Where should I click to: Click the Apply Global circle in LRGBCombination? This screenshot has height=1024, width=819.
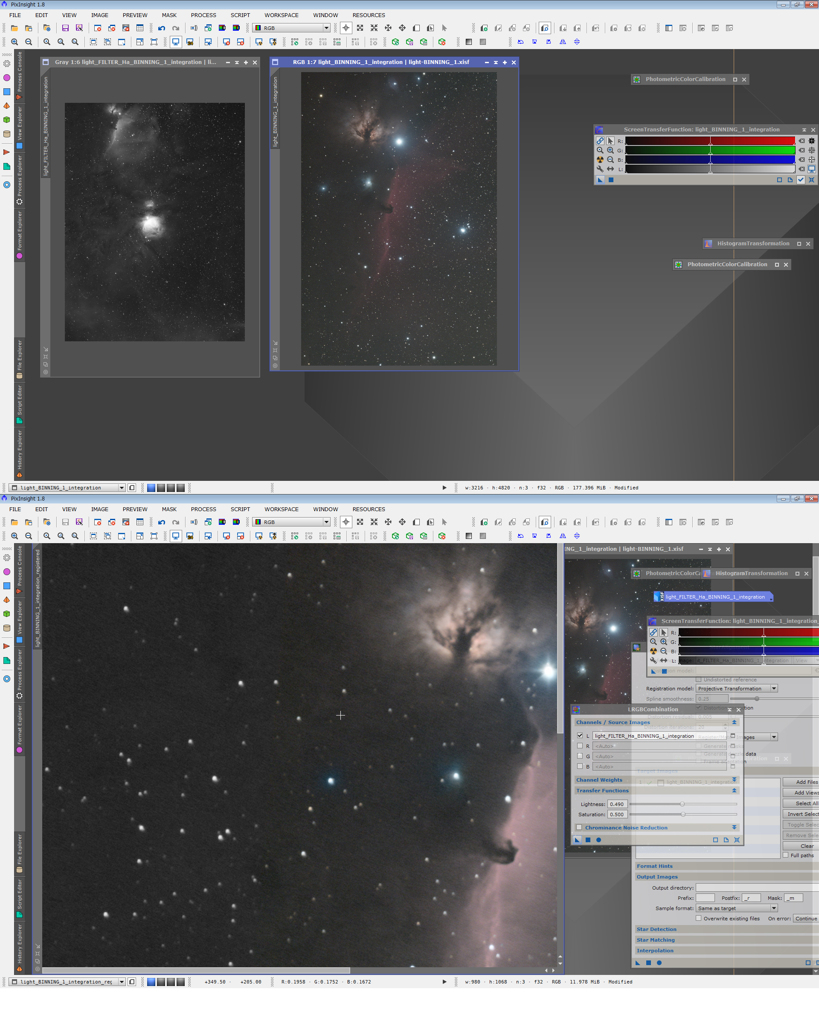click(599, 840)
